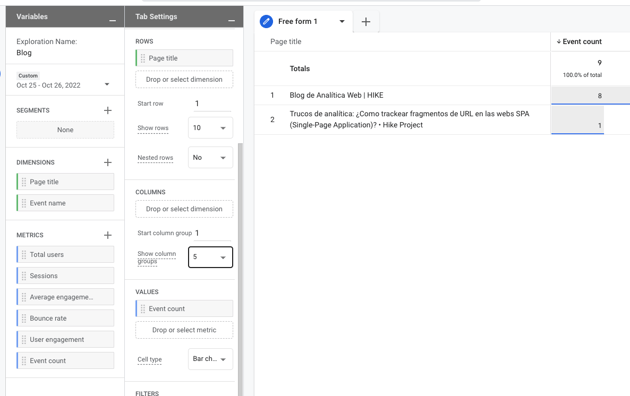Change the Nested rows dropdown
This screenshot has width=630, height=396.
210,157
